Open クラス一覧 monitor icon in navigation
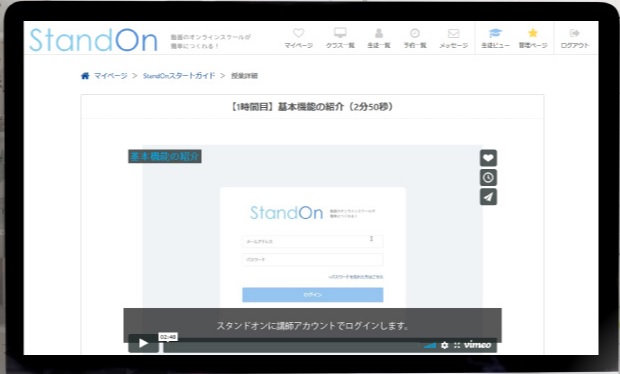620x374 pixels. point(340,38)
